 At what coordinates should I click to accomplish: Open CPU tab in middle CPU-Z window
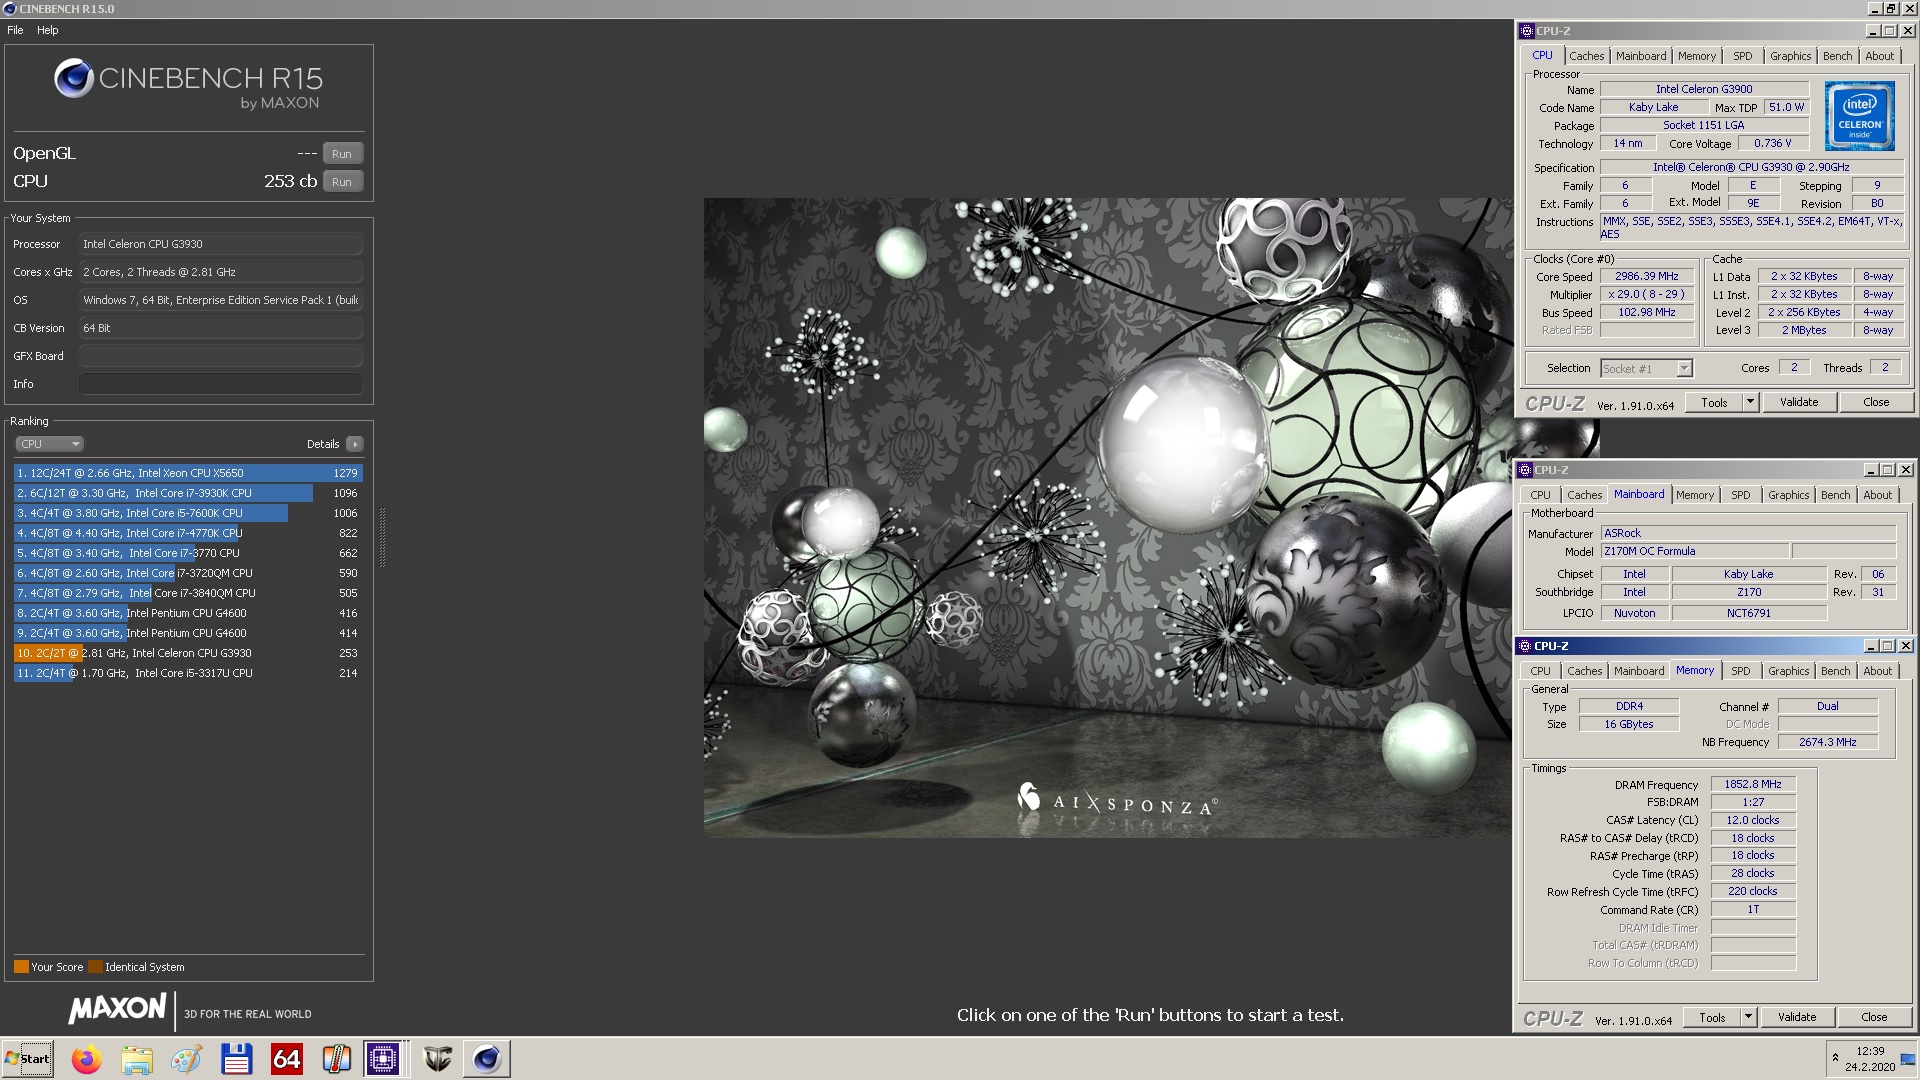point(1541,495)
